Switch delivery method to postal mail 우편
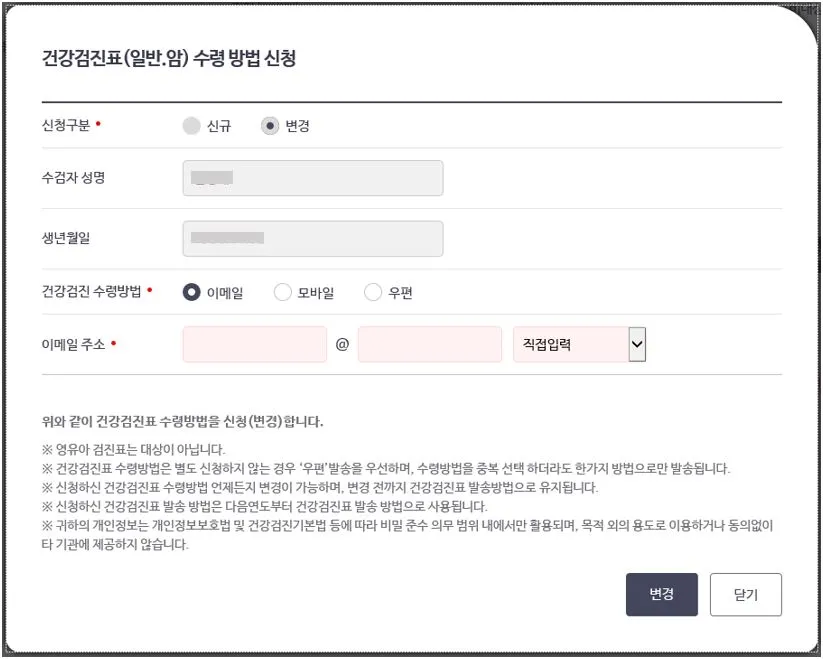Viewport: 823px width, 659px height. (x=372, y=291)
